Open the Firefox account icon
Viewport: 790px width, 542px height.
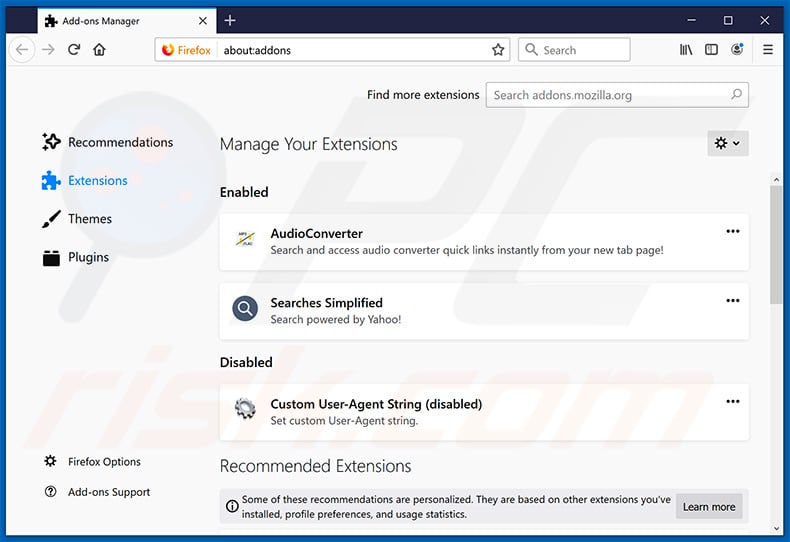[738, 50]
